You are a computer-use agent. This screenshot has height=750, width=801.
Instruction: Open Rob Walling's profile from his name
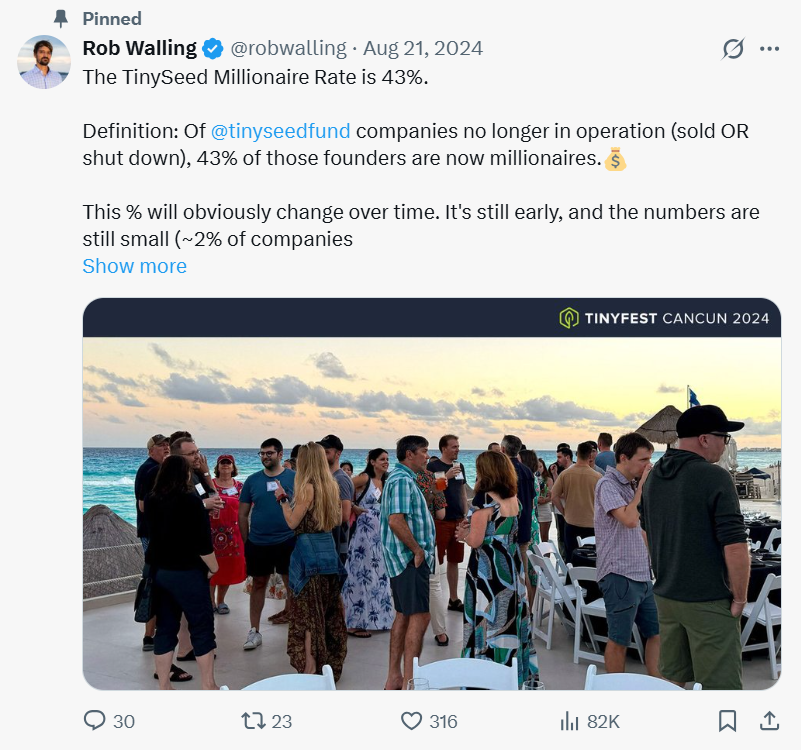point(140,47)
